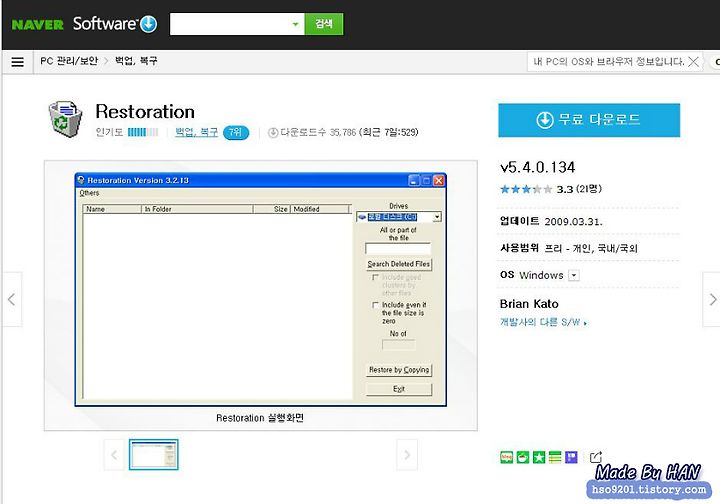Click Search Deleted Files button
720x504 pixels.
coord(399,264)
